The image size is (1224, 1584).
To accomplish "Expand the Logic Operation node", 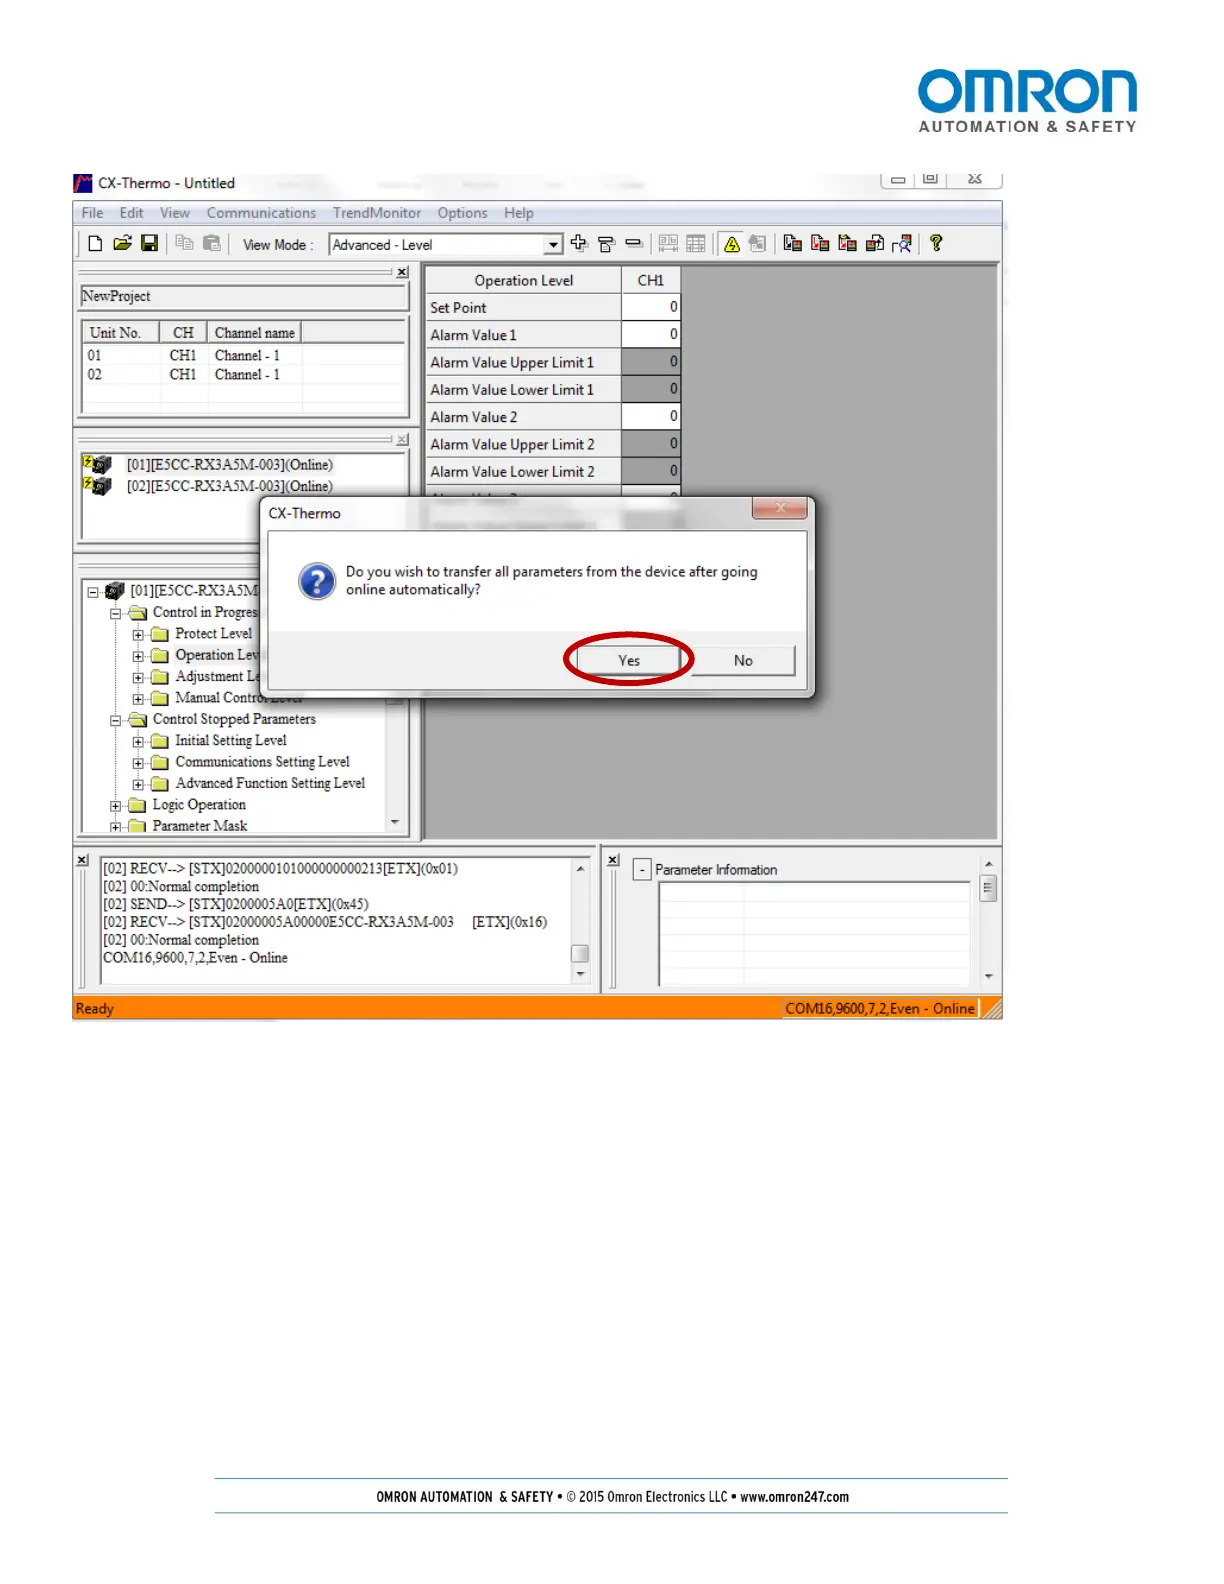I will click(116, 806).
